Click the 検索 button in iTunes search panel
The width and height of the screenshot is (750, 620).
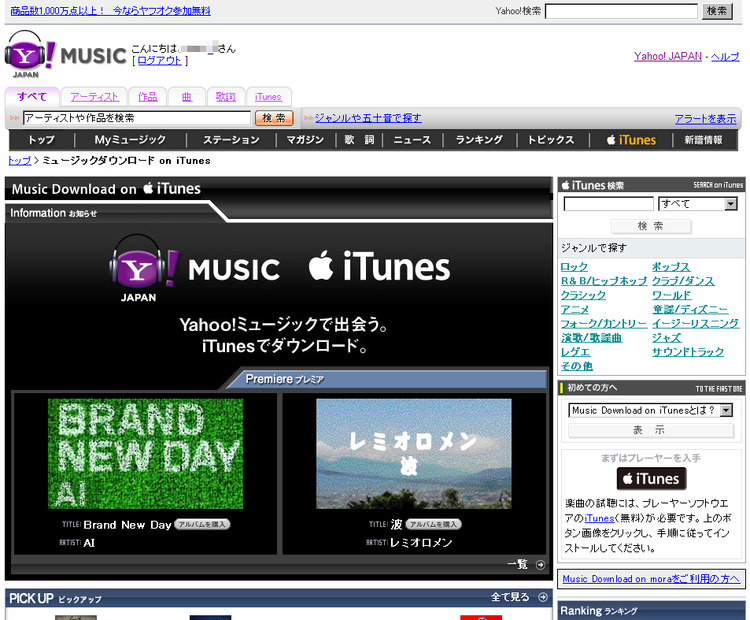point(651,226)
